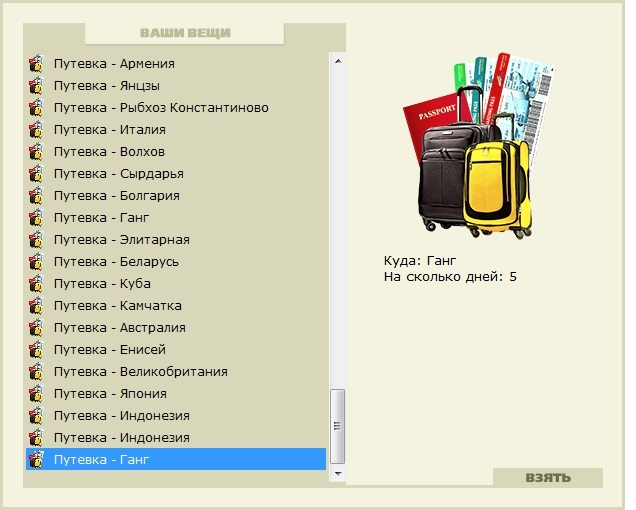The image size is (636, 510).
Task: Click the Куда: Ганг destination text
Action: click(420, 260)
